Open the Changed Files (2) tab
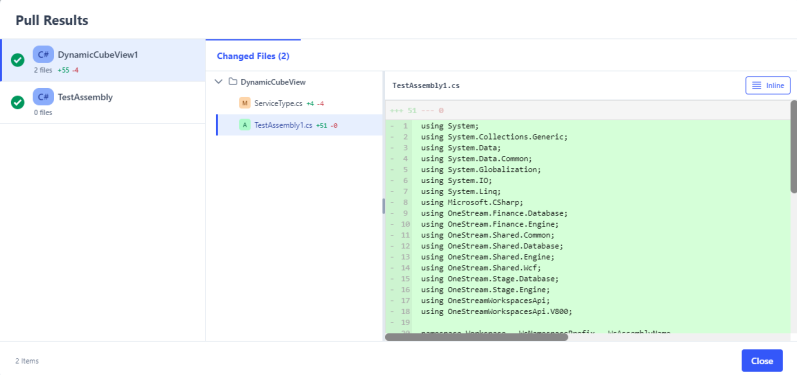Screen dimensions: 797x375 pos(253,56)
